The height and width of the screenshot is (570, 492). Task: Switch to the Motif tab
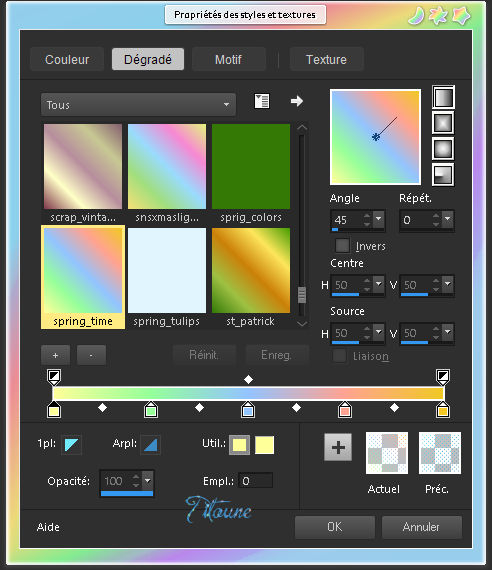click(x=228, y=59)
